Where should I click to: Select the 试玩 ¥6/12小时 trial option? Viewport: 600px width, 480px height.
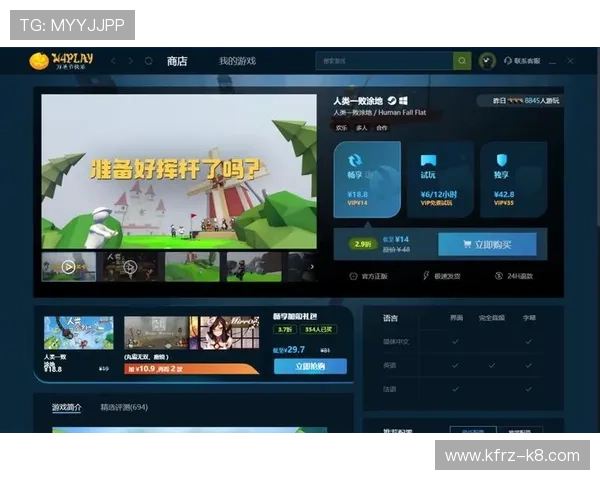(x=439, y=180)
